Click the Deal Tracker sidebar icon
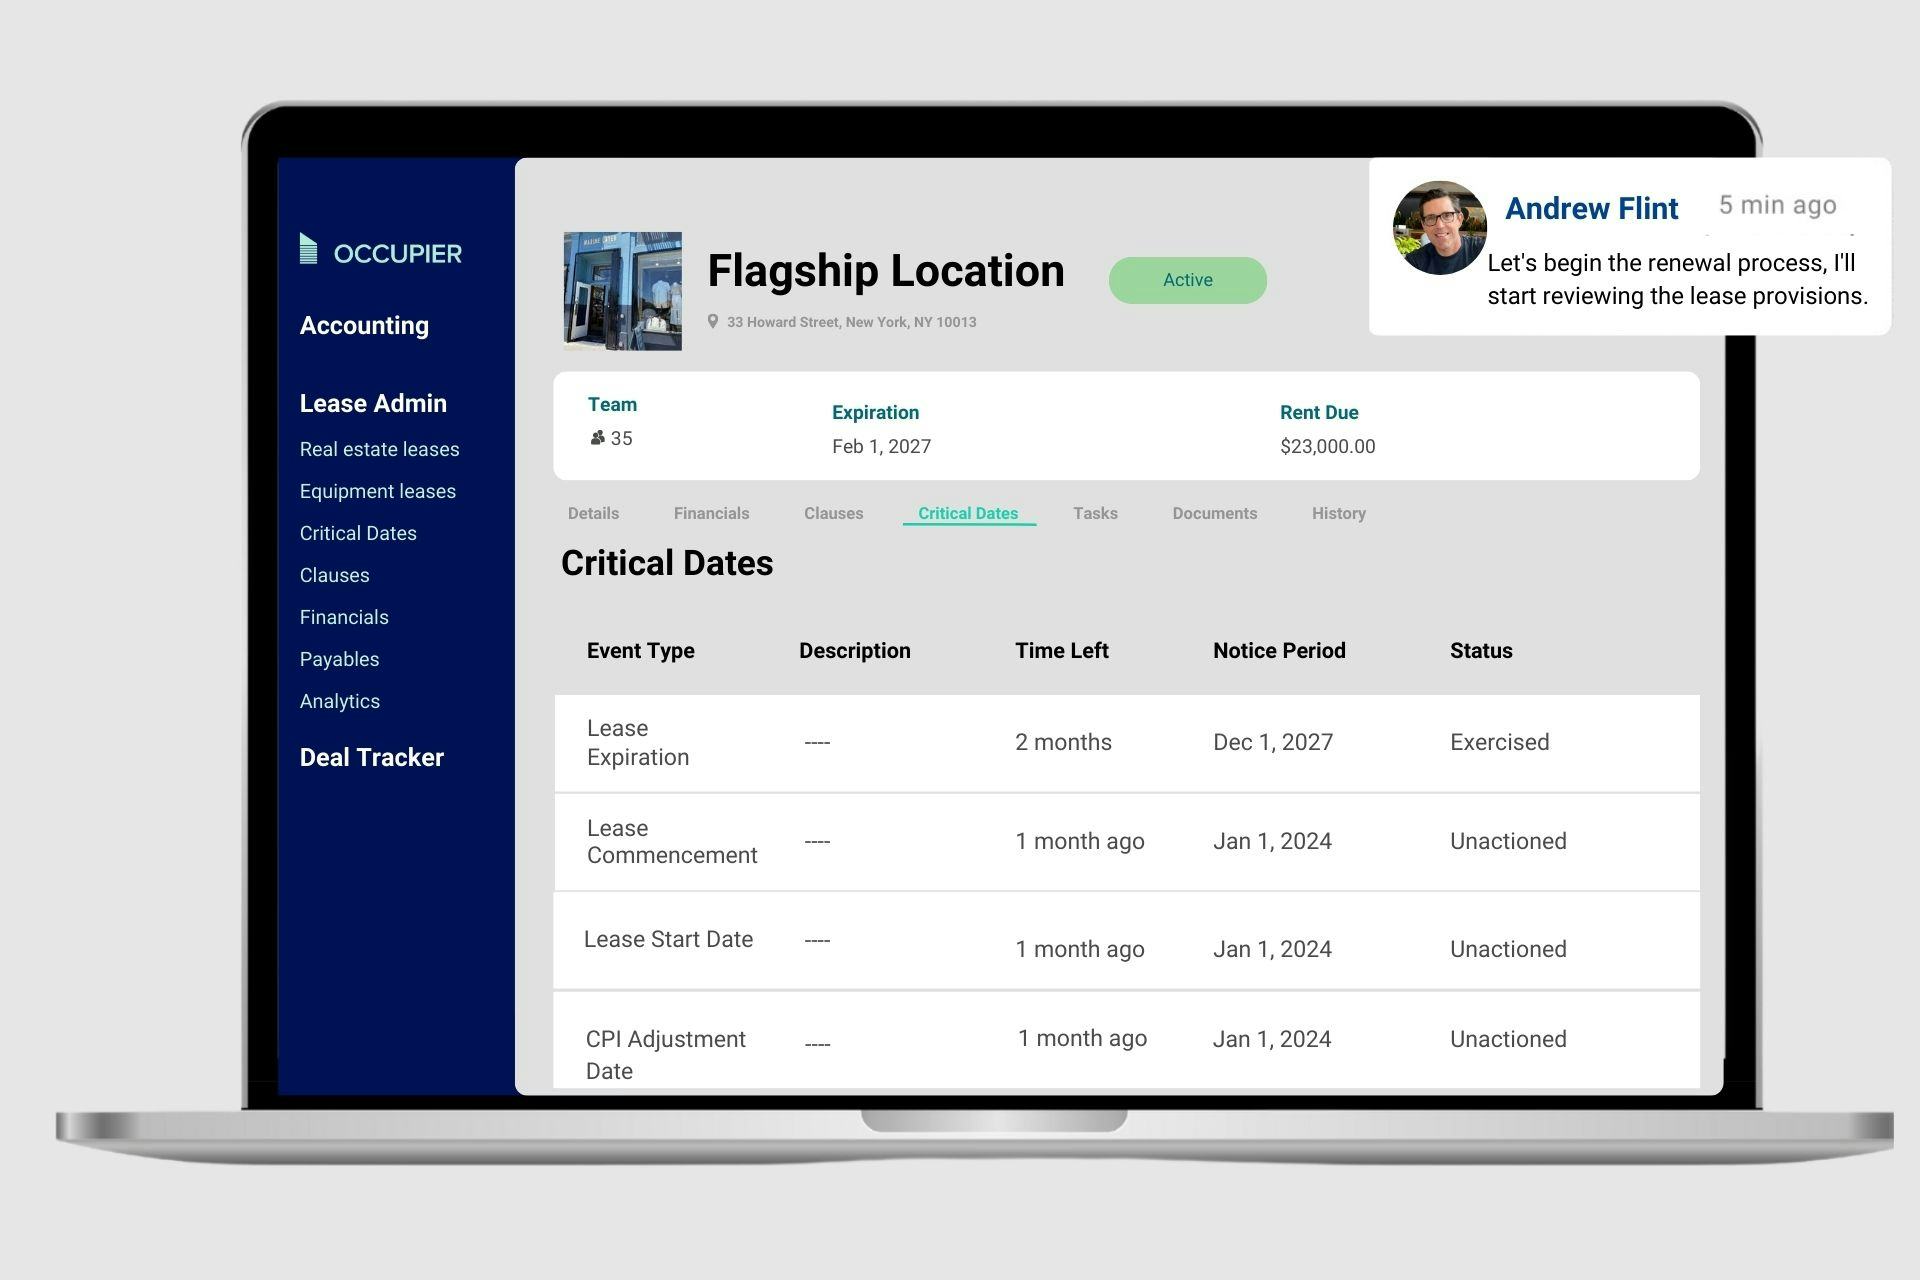The height and width of the screenshot is (1280, 1920). pos(371,756)
